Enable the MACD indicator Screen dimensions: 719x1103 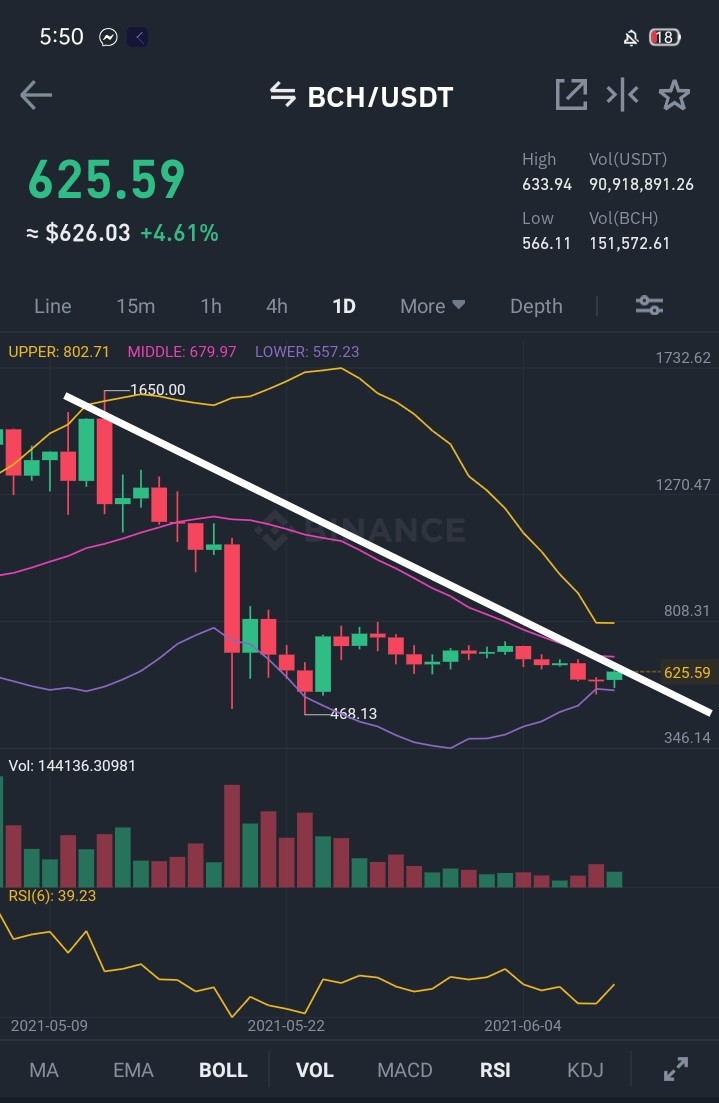pos(405,1070)
